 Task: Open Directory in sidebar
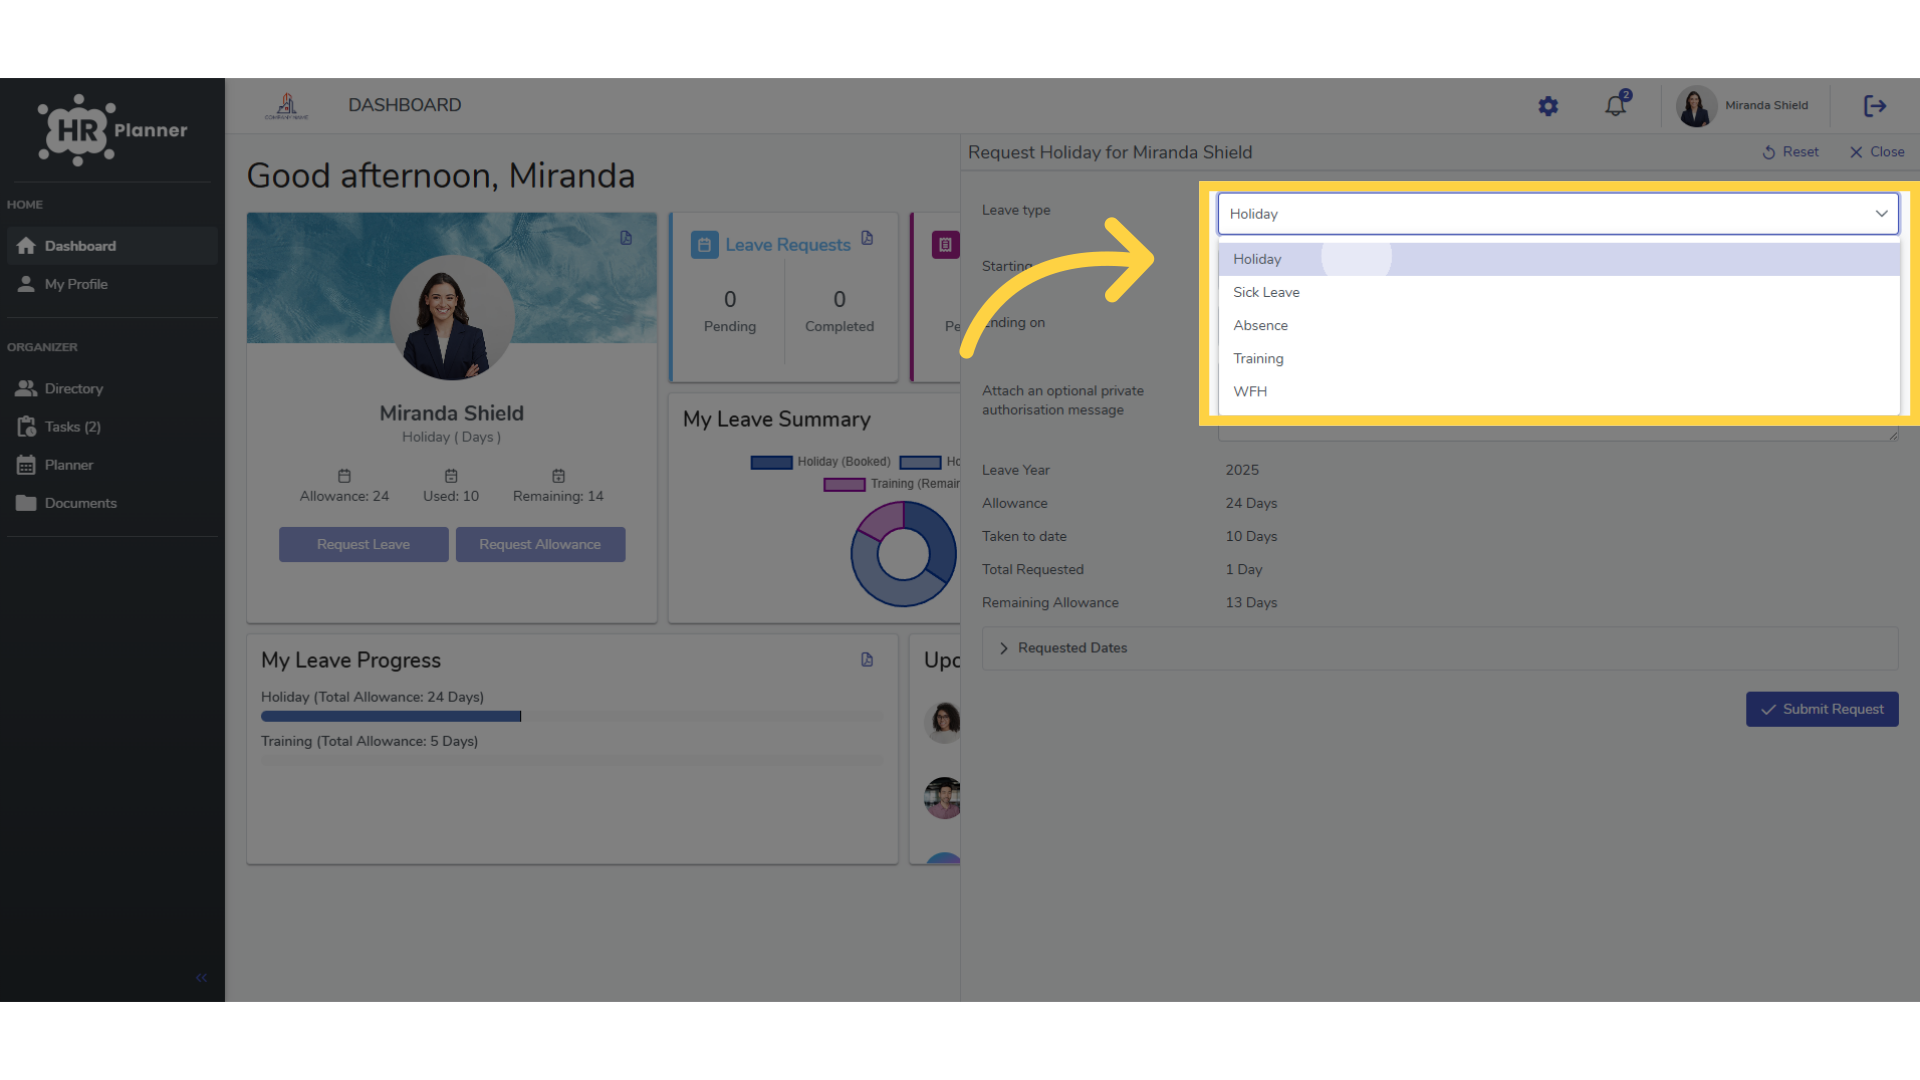point(112,389)
